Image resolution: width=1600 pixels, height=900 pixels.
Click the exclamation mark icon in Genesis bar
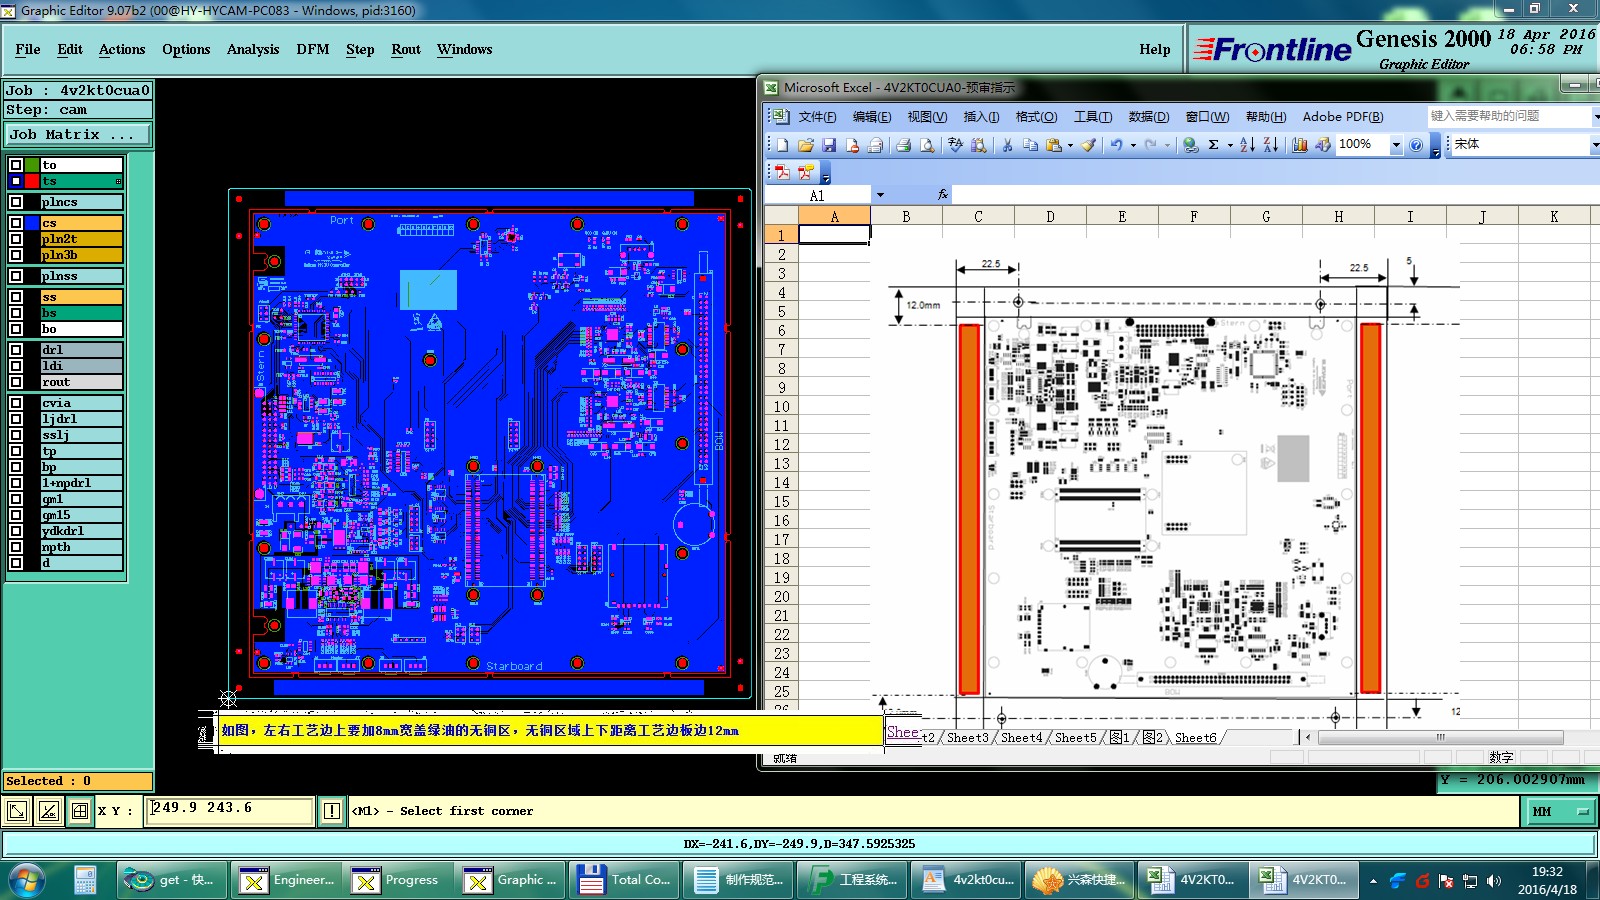tap(332, 811)
